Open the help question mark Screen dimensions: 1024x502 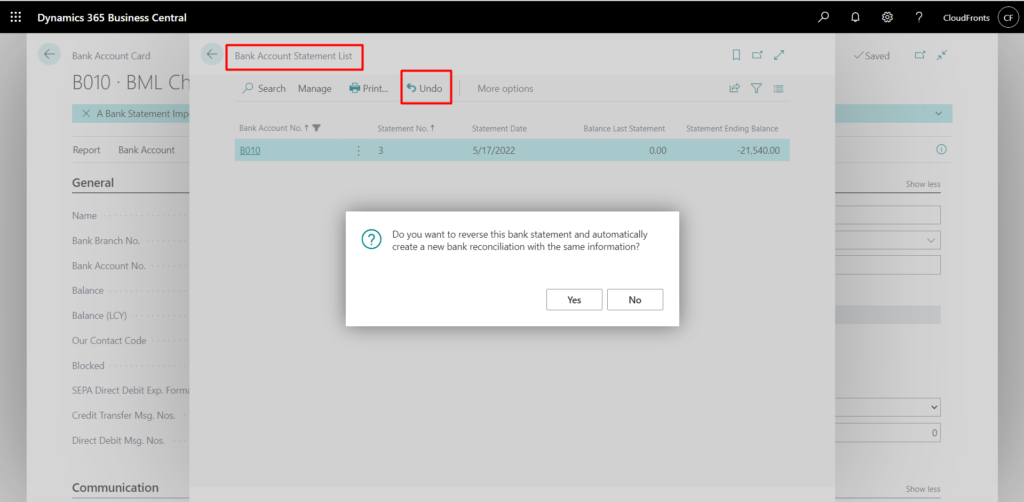click(918, 18)
